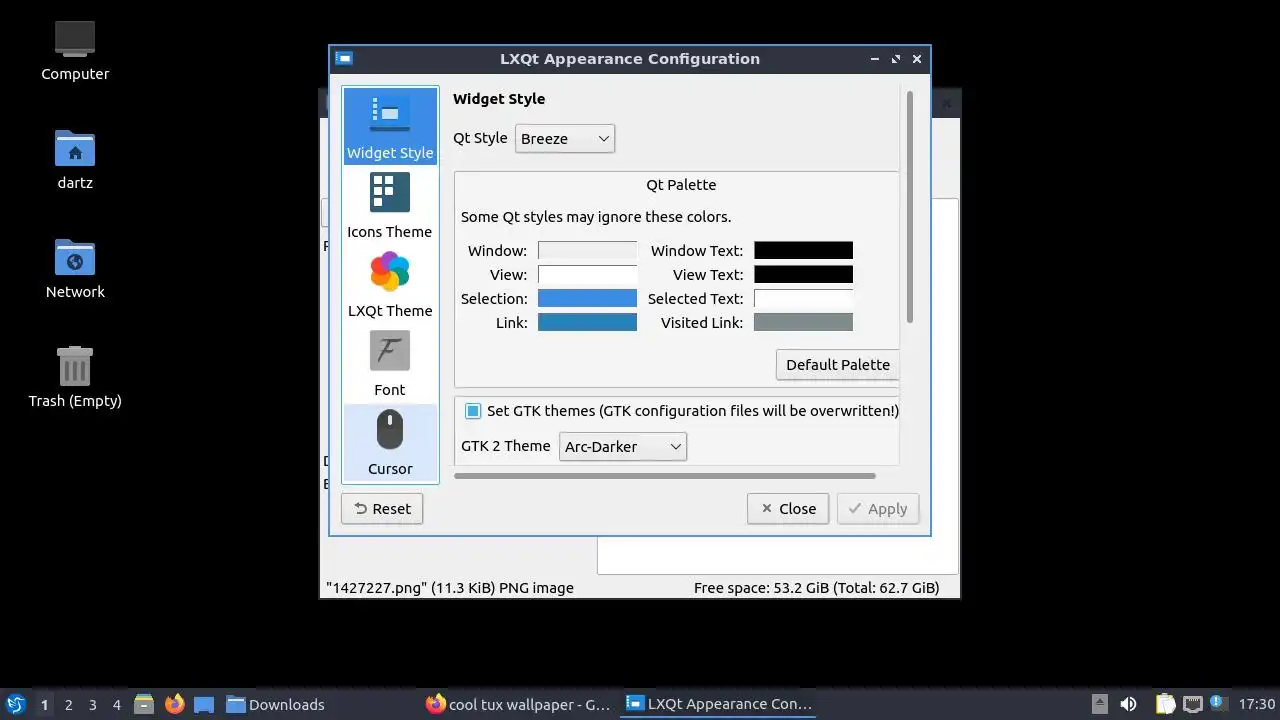This screenshot has width=1280, height=720.
Task: Pick the Link color swatch
Action: coord(587,323)
